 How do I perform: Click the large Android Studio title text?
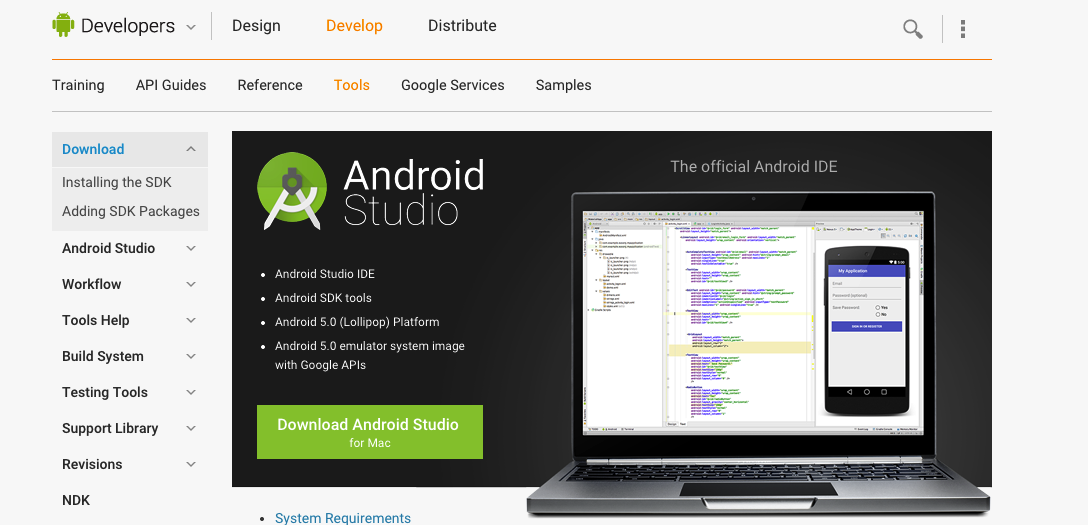tap(414, 193)
